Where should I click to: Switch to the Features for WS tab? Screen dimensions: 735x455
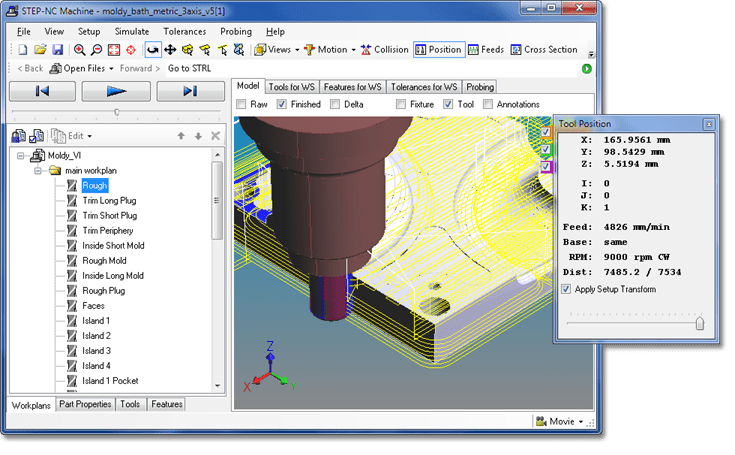[352, 87]
